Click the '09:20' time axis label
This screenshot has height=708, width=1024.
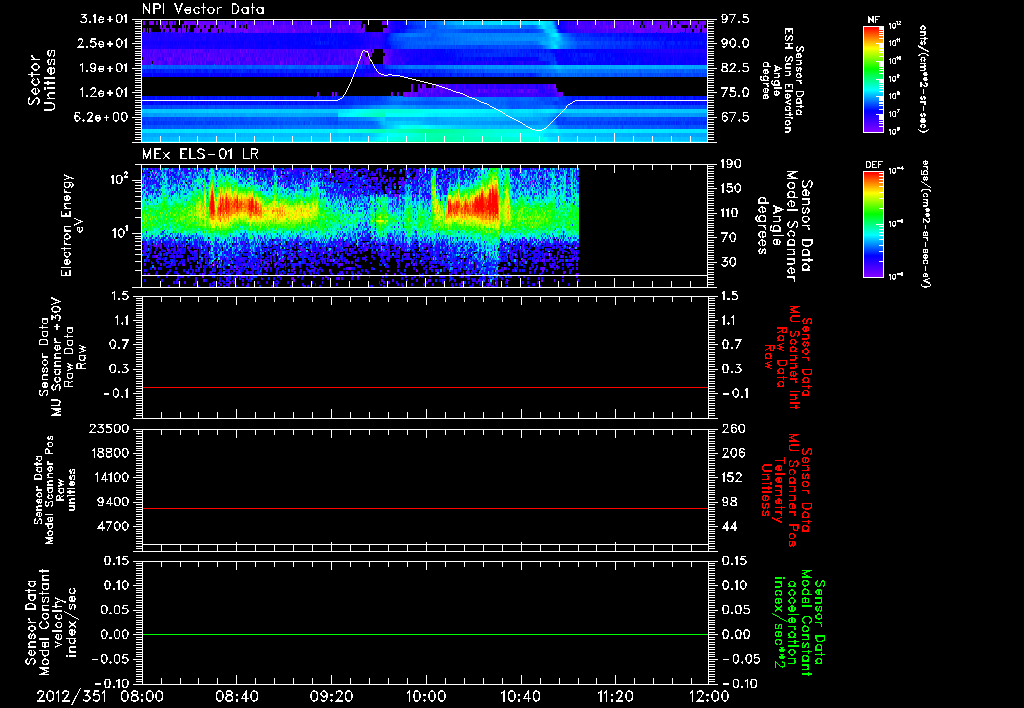pos(331,696)
